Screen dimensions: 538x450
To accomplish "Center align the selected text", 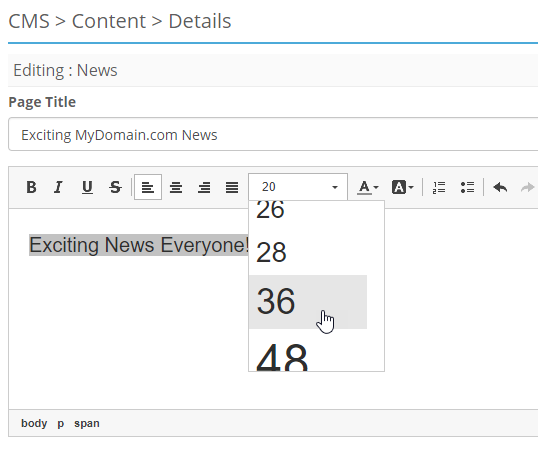I will (176, 187).
